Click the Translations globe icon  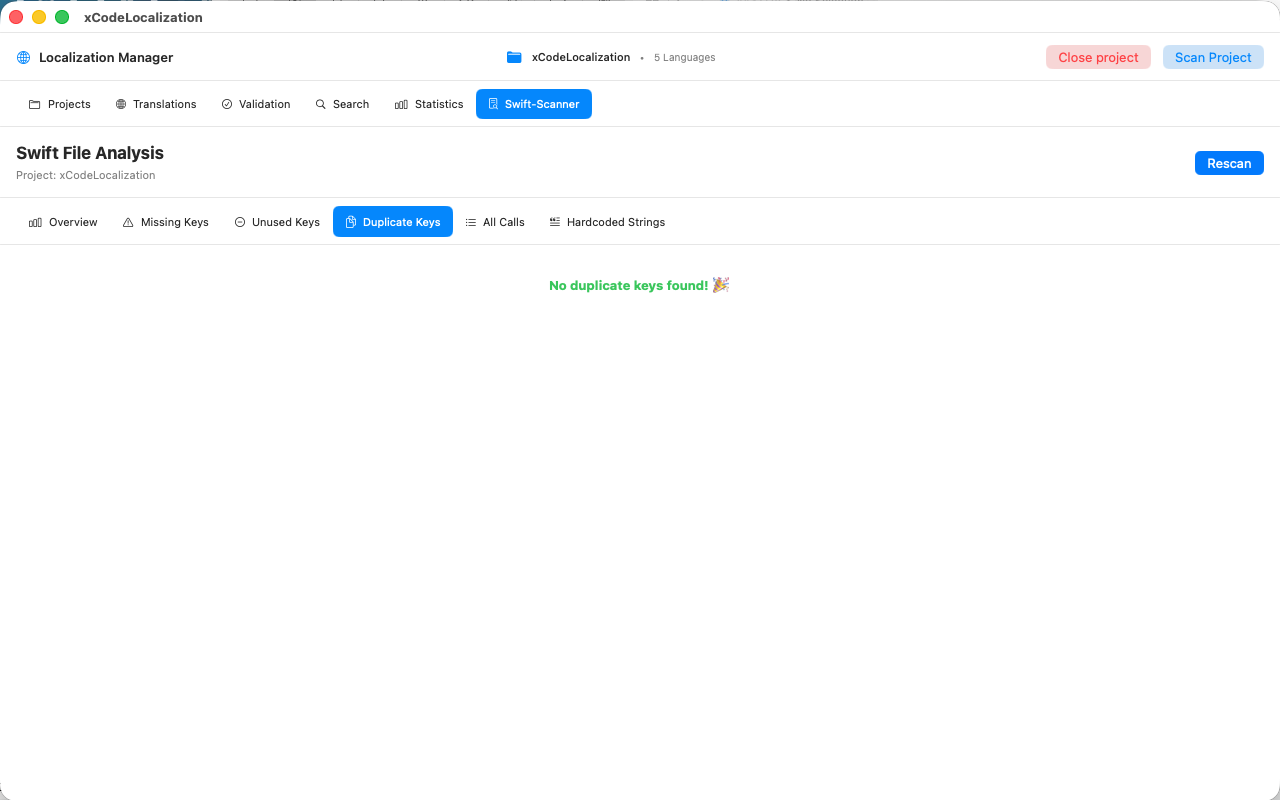pyautogui.click(x=120, y=104)
